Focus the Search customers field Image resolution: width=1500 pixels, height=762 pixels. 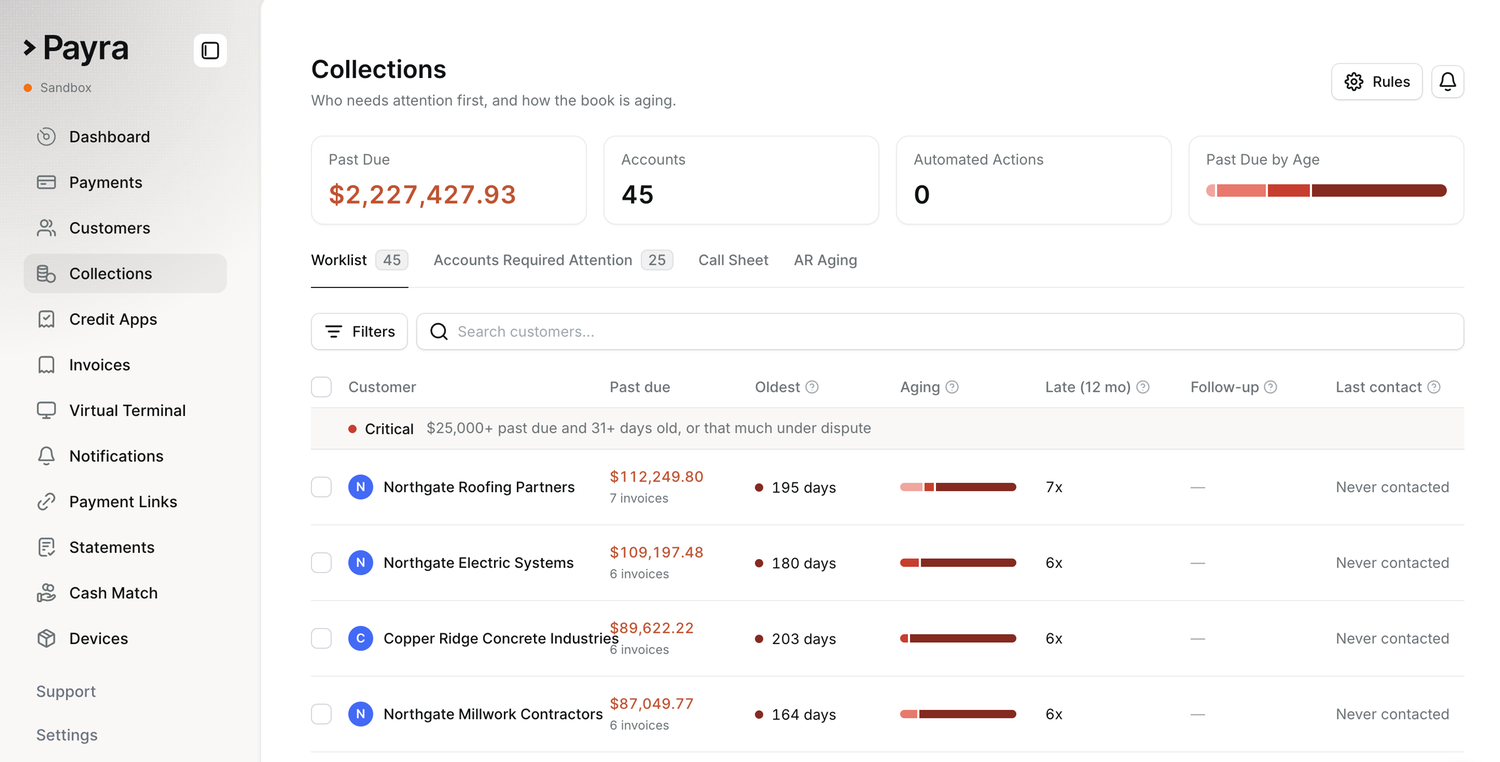(x=940, y=332)
